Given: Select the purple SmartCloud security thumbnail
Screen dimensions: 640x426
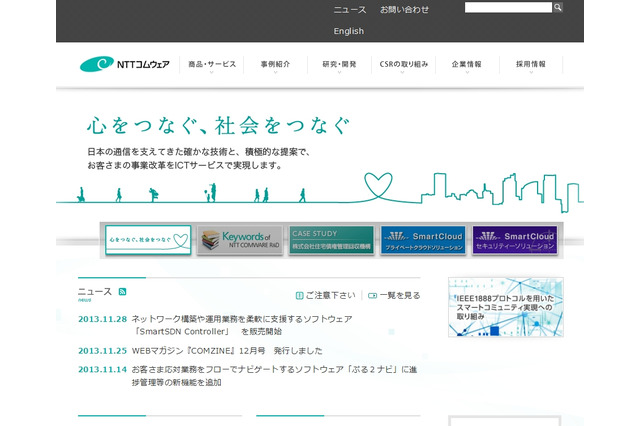Looking at the screenshot, I should pyautogui.click(x=515, y=240).
